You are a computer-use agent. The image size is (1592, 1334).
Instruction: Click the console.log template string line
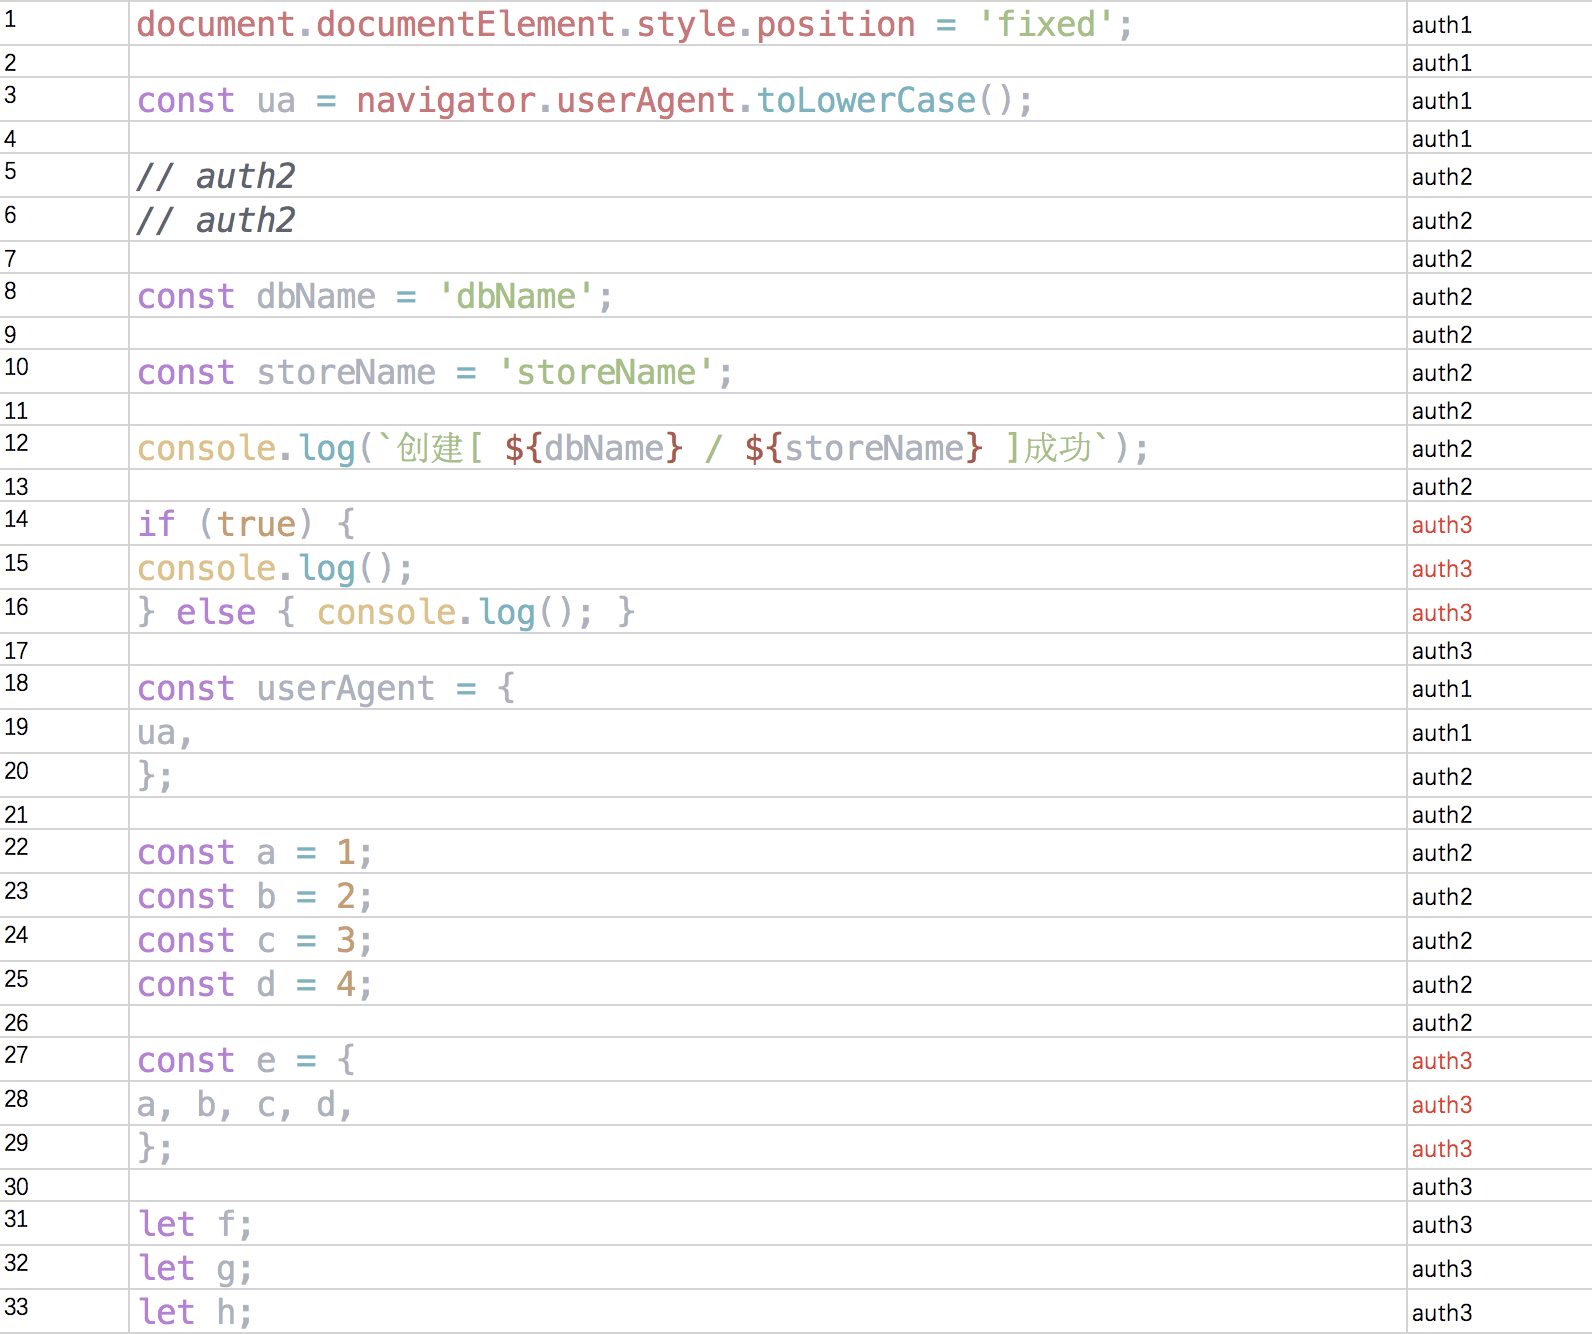[642, 448]
